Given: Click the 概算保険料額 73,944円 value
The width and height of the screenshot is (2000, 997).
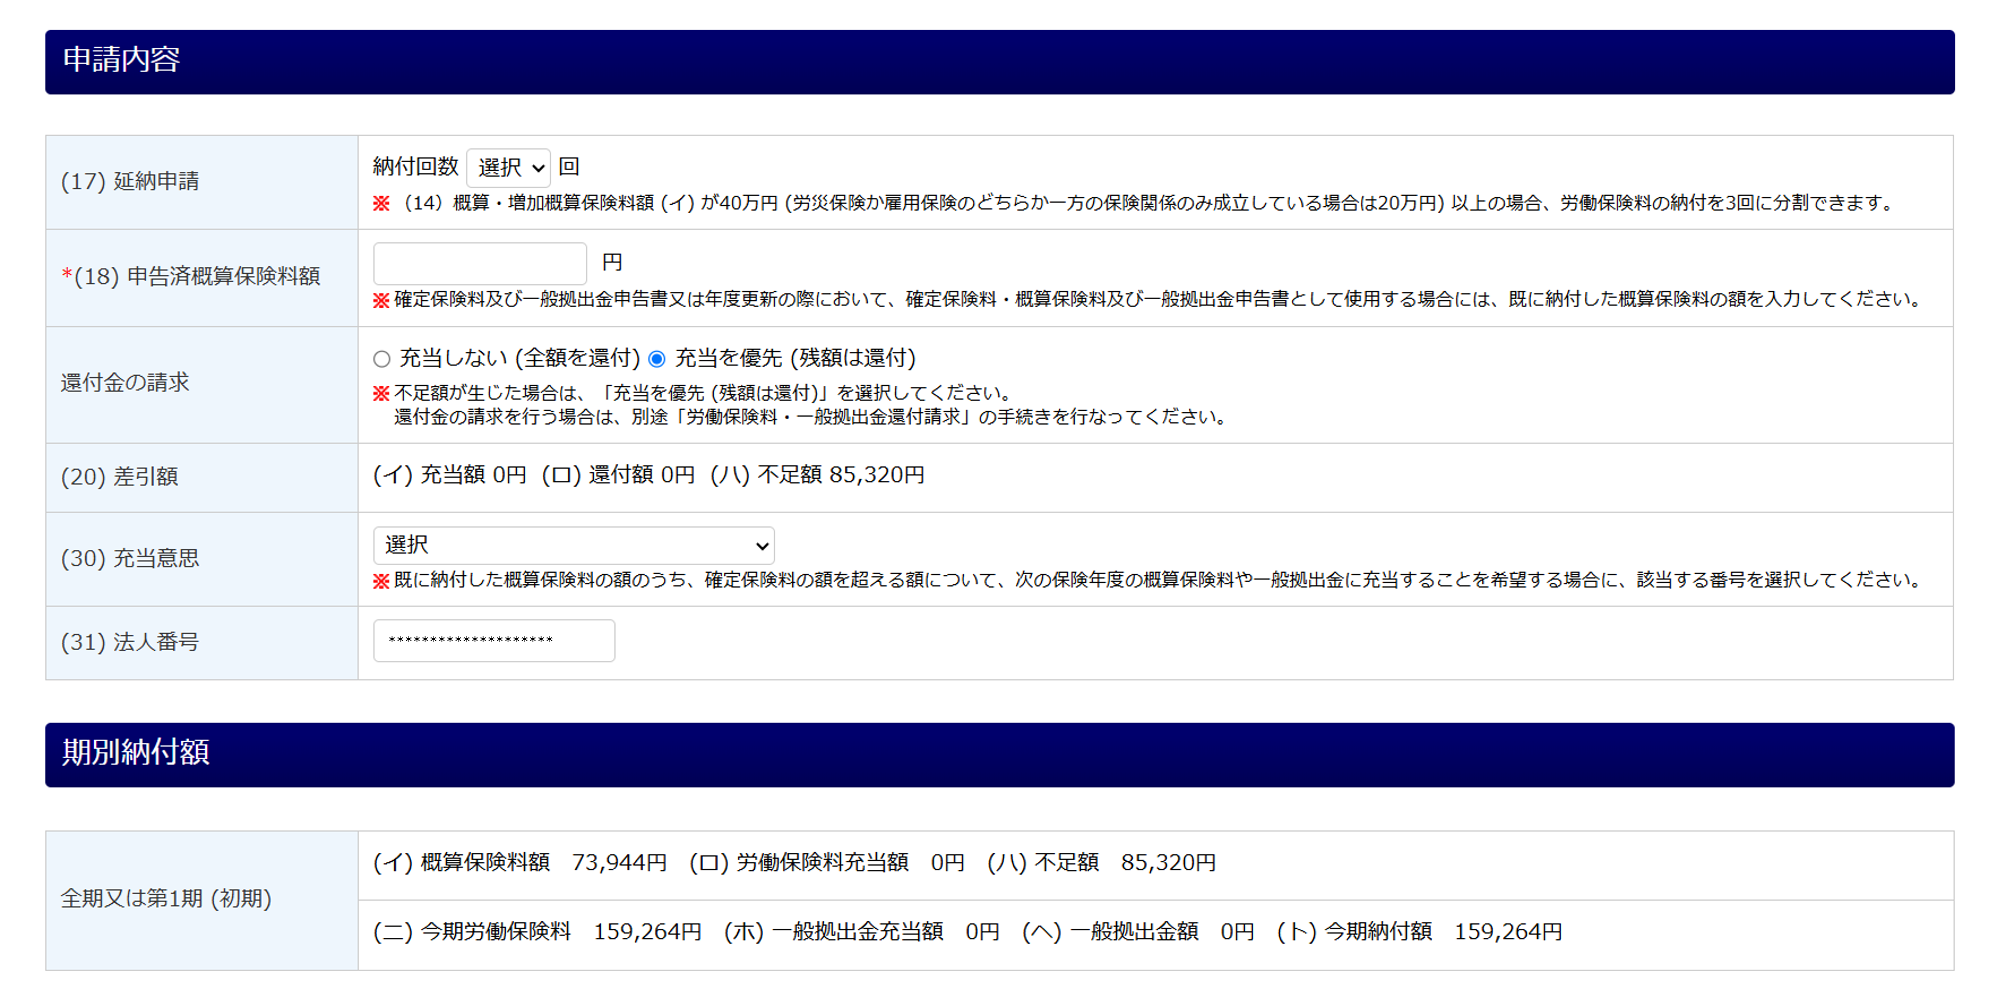Looking at the screenshot, I should pos(520,863).
